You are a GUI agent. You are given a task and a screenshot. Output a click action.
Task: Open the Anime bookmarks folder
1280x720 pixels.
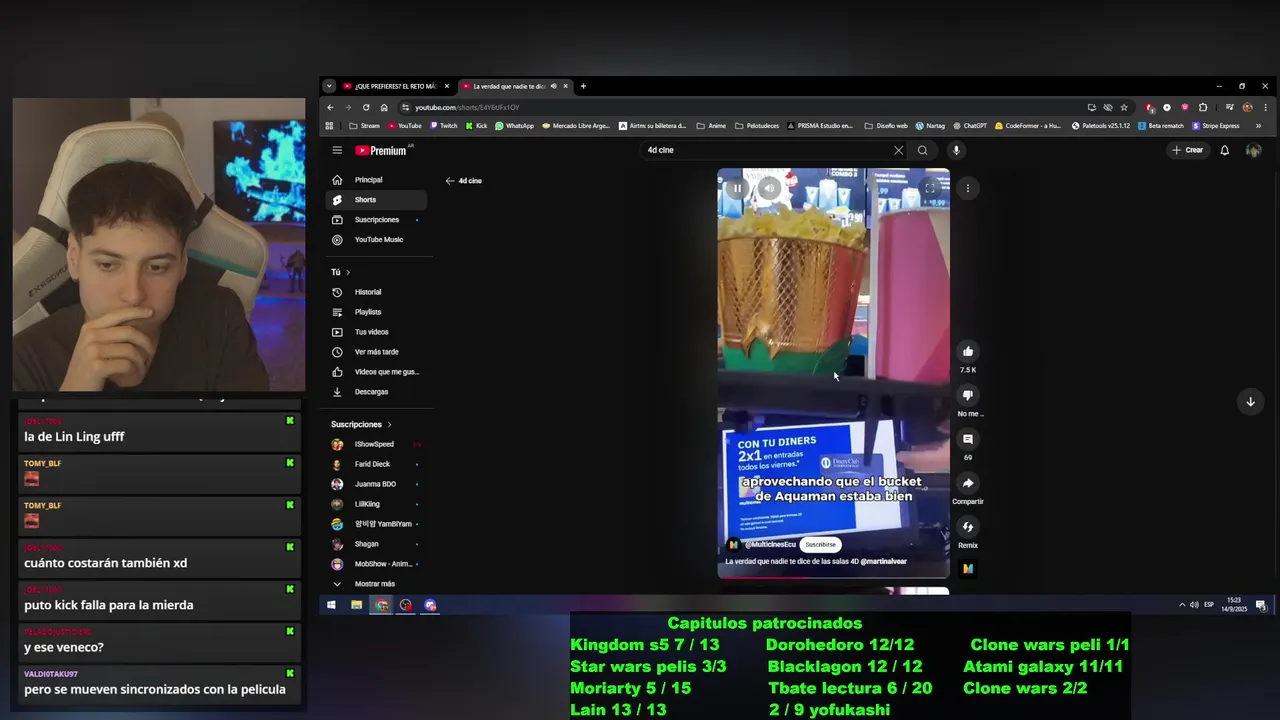pyautogui.click(x=711, y=126)
